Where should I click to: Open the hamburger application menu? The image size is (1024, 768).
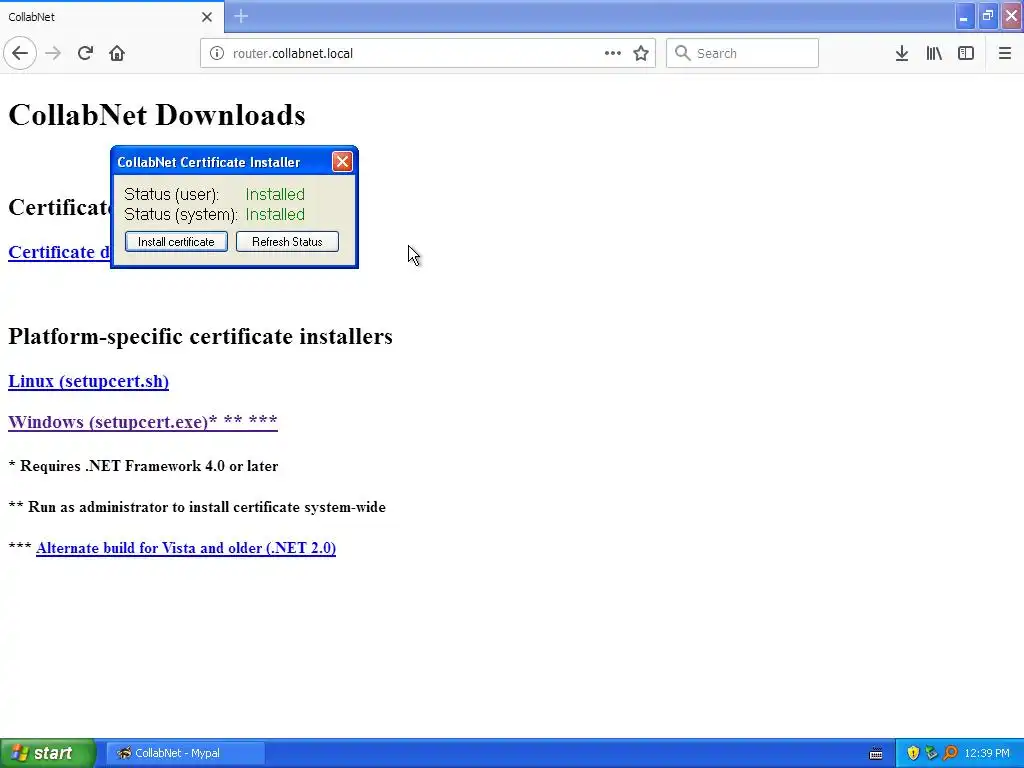(1004, 54)
